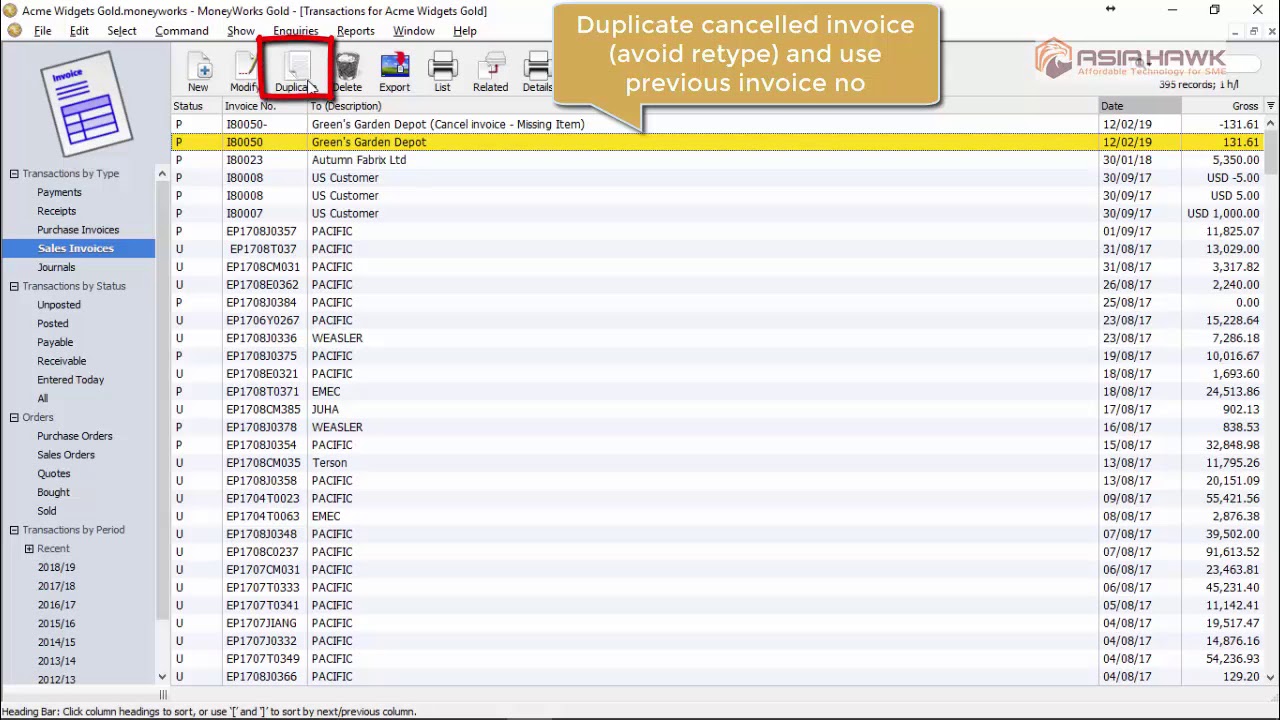The height and width of the screenshot is (720, 1280).
Task: Click the Duplicate toolbar icon
Action: tap(296, 71)
